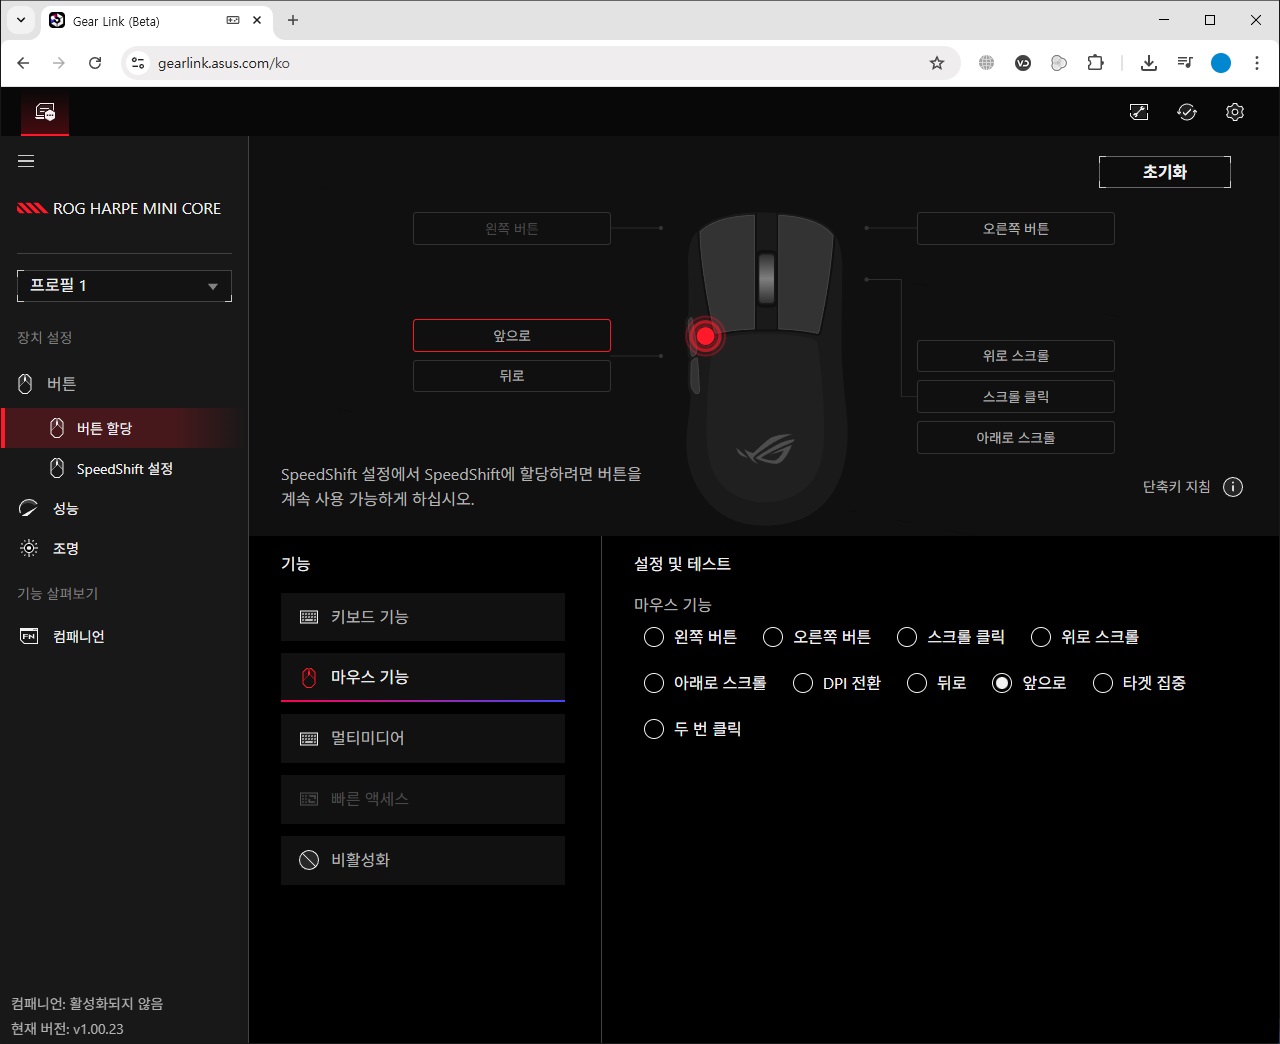Open the Chrome three-dot menu
Viewport: 1280px width, 1044px height.
point(1257,63)
